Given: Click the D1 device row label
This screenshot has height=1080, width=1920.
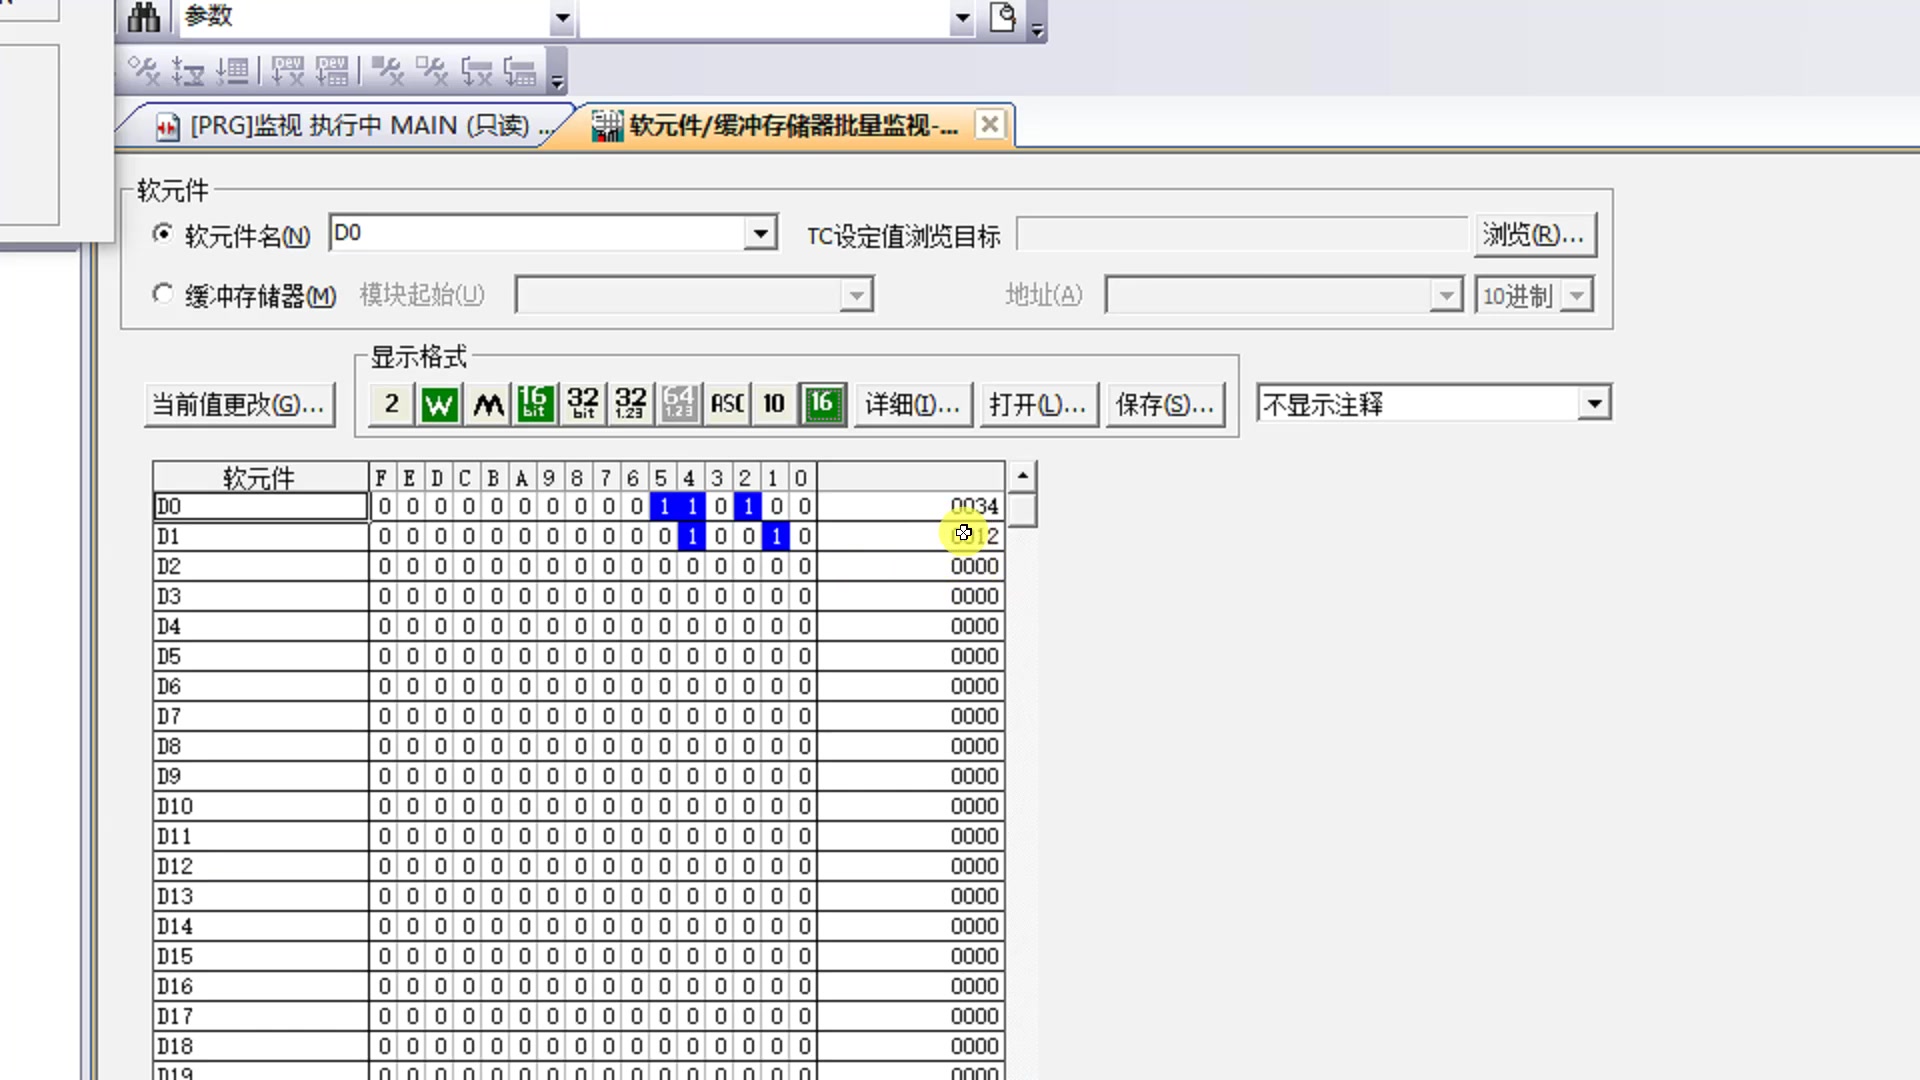Looking at the screenshot, I should click(260, 537).
